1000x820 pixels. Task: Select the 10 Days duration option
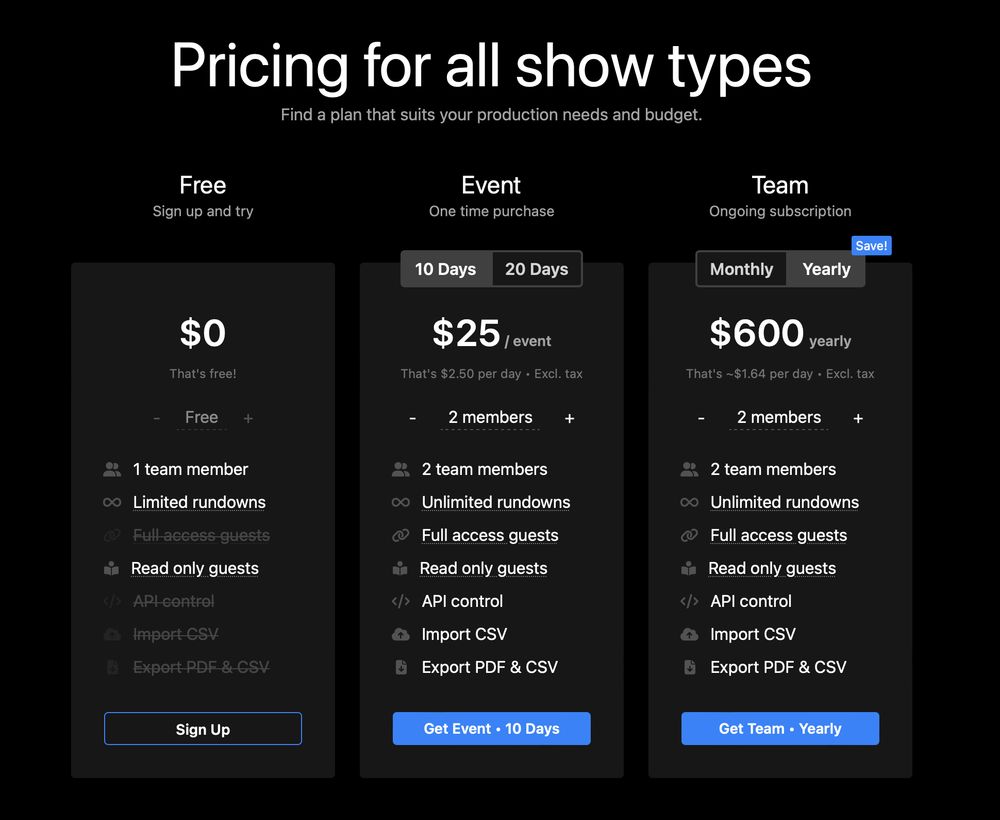pos(446,269)
